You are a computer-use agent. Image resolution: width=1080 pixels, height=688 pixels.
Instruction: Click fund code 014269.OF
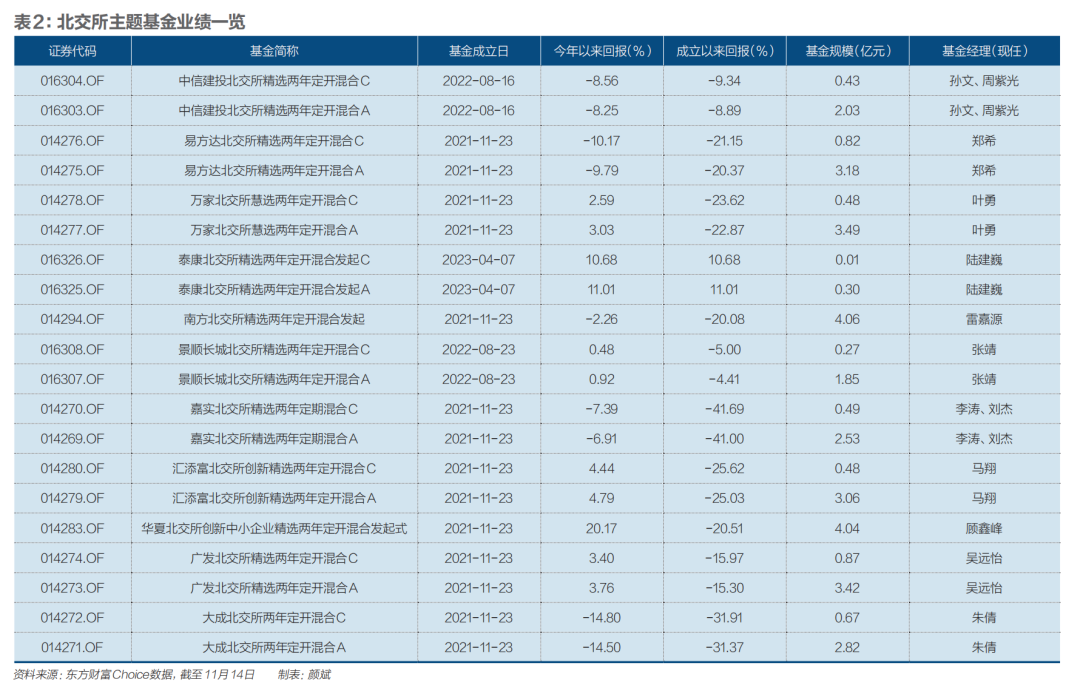tap(72, 439)
